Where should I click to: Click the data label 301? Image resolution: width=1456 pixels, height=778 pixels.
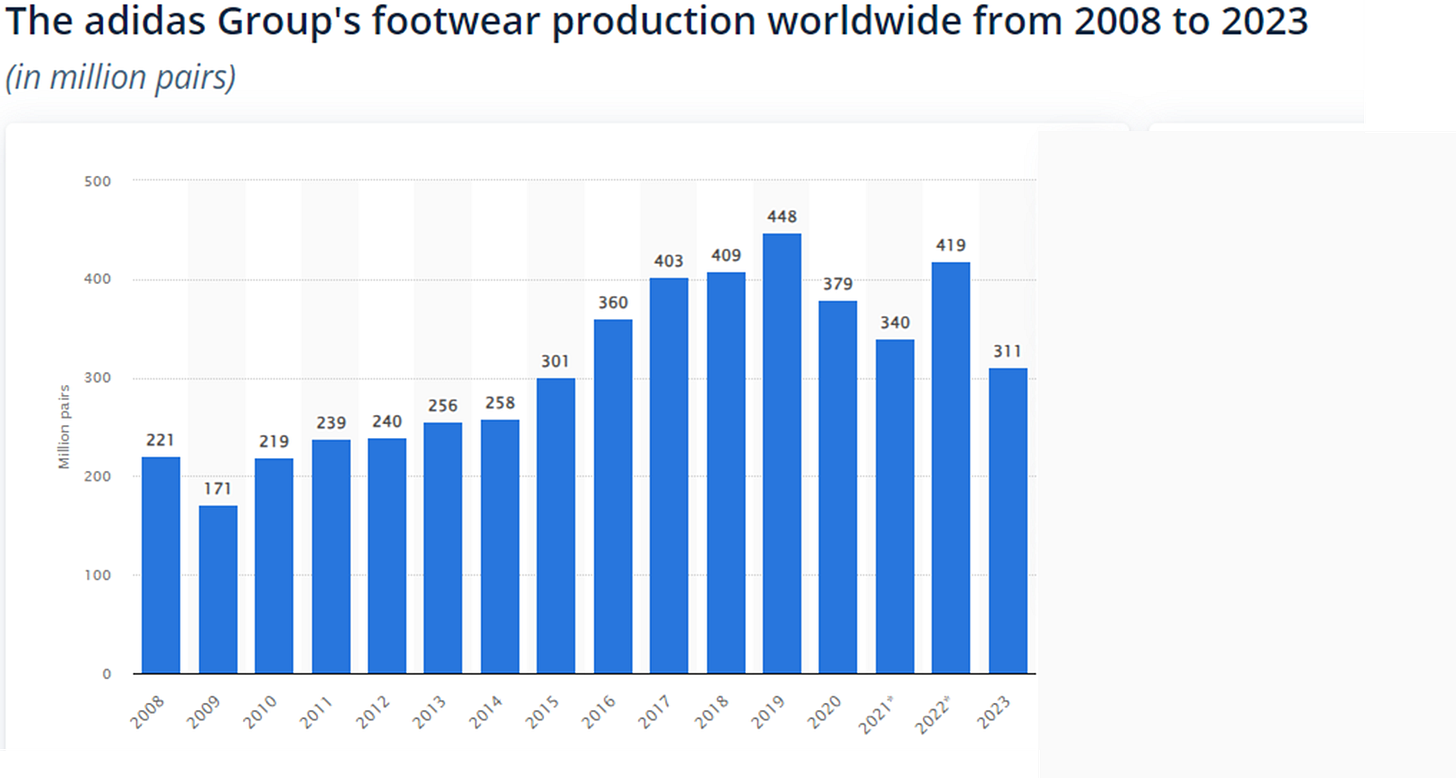556,361
